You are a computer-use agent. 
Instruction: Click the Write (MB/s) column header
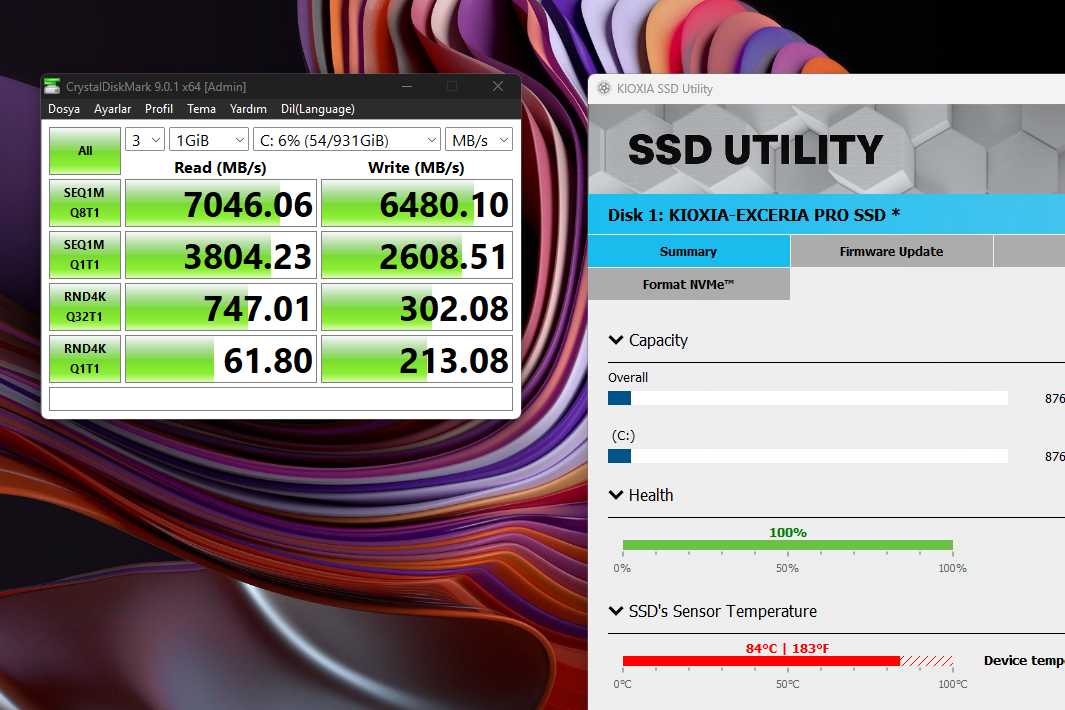(416, 168)
